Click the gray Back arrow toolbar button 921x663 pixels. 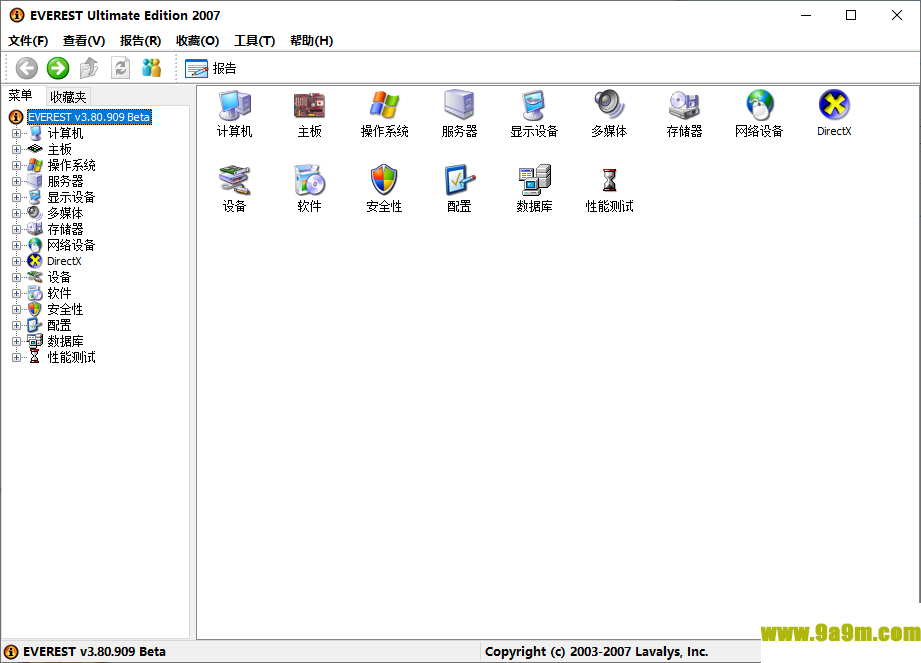point(26,68)
